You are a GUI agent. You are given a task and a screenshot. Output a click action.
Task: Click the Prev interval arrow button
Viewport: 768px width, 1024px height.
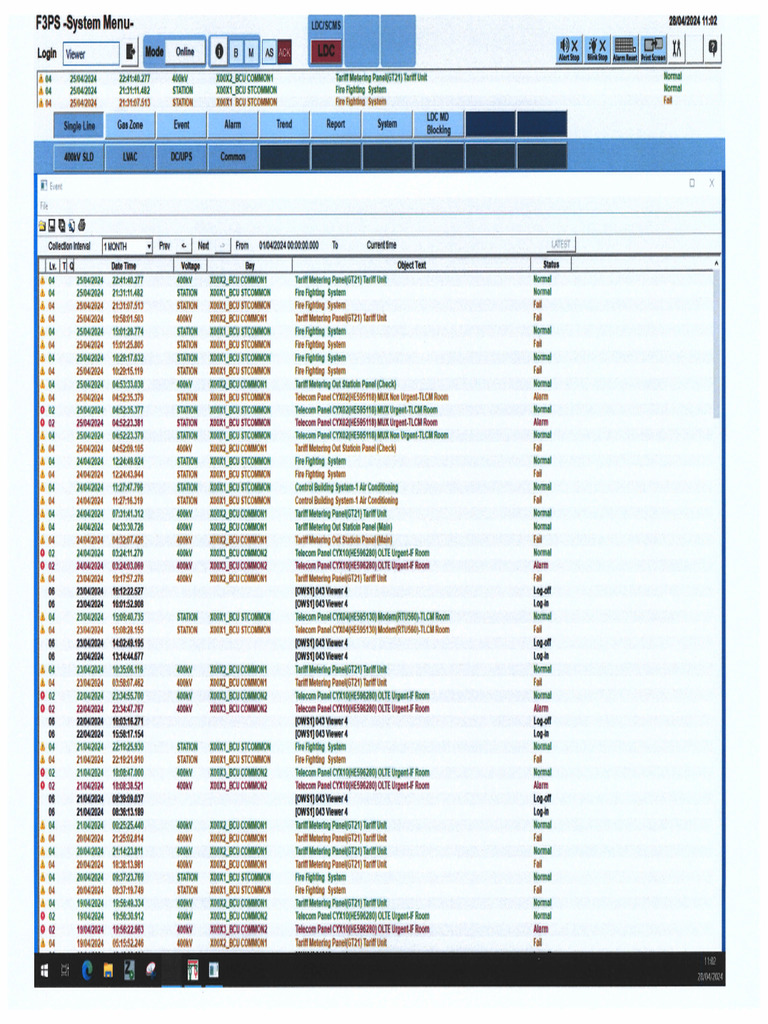pos(185,245)
